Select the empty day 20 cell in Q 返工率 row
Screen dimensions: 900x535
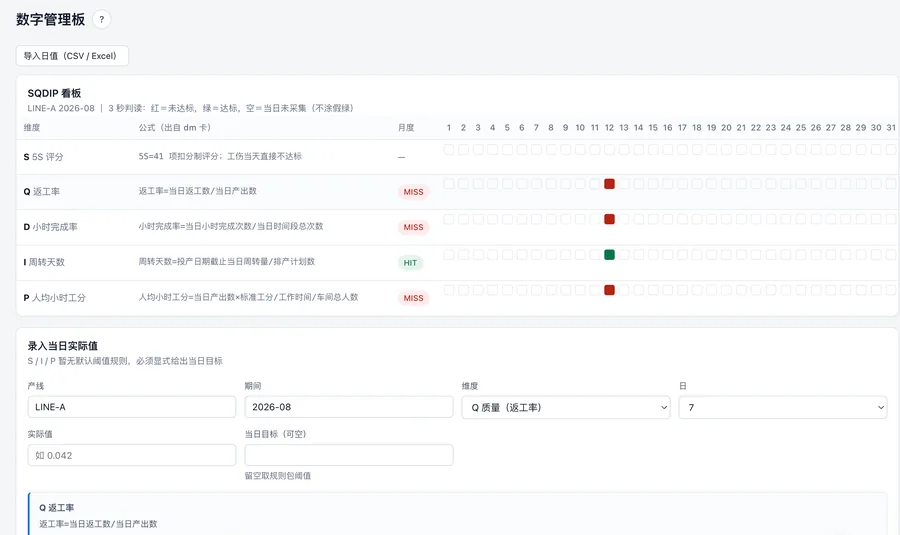click(727, 184)
